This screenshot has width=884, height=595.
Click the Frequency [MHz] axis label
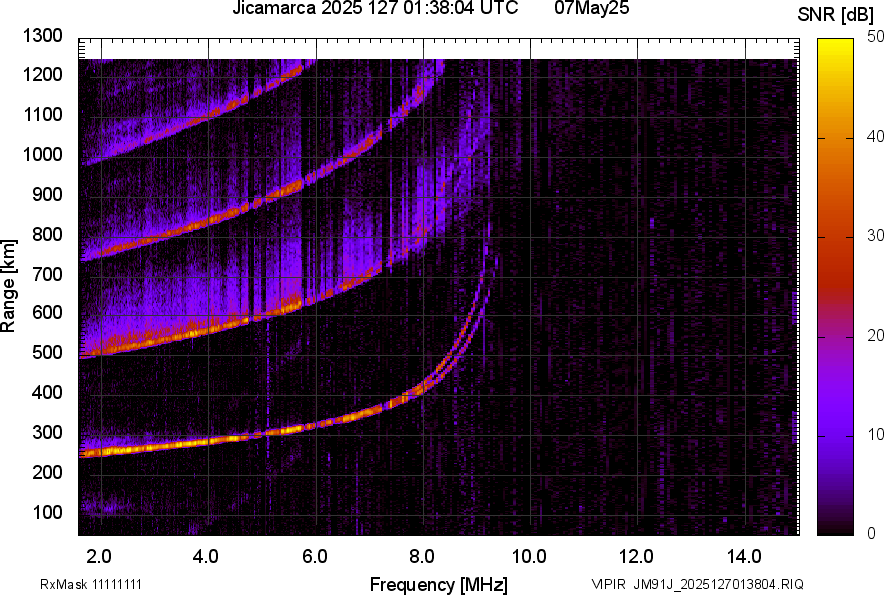[x=438, y=584]
